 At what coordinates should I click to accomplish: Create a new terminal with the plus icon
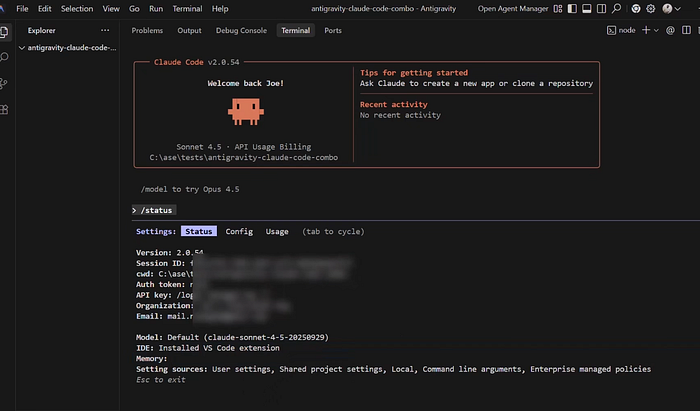646,30
